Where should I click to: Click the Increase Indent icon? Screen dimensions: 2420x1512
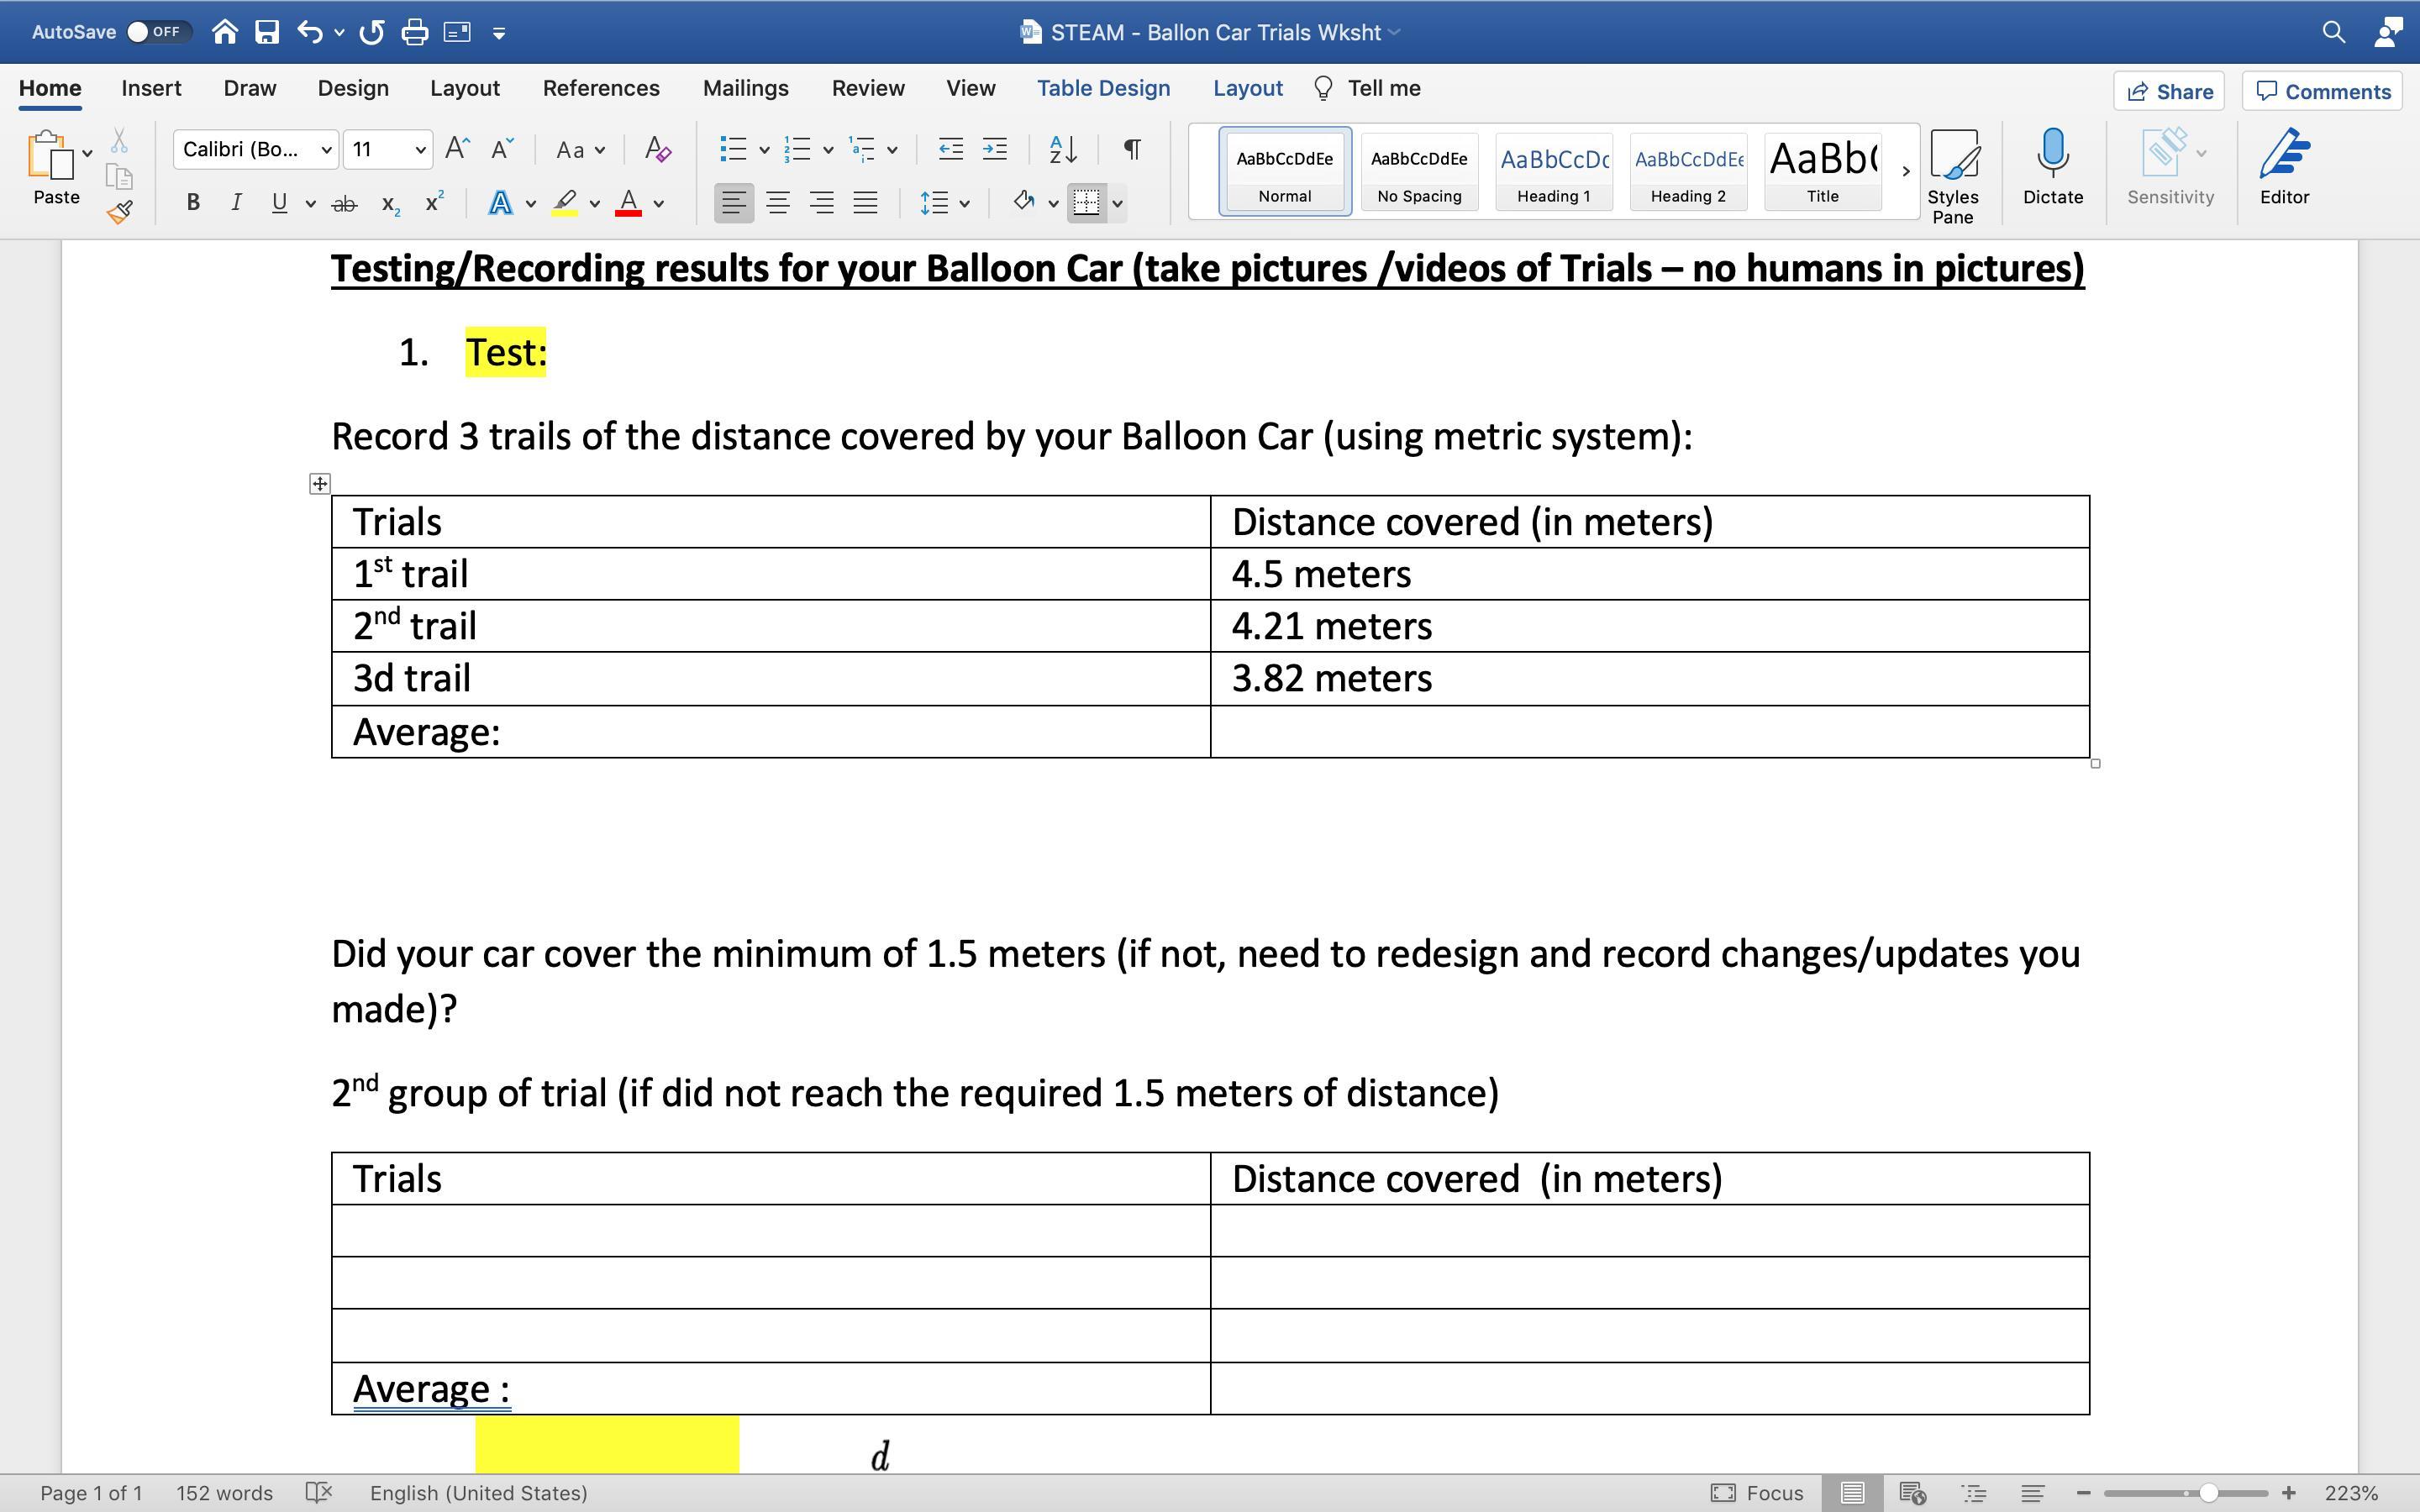[x=994, y=150]
